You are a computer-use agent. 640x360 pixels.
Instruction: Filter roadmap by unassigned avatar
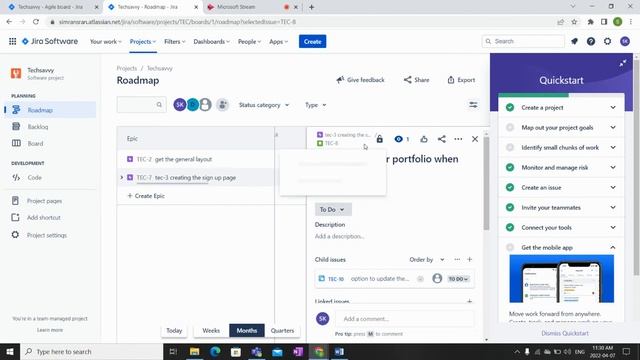(205, 105)
